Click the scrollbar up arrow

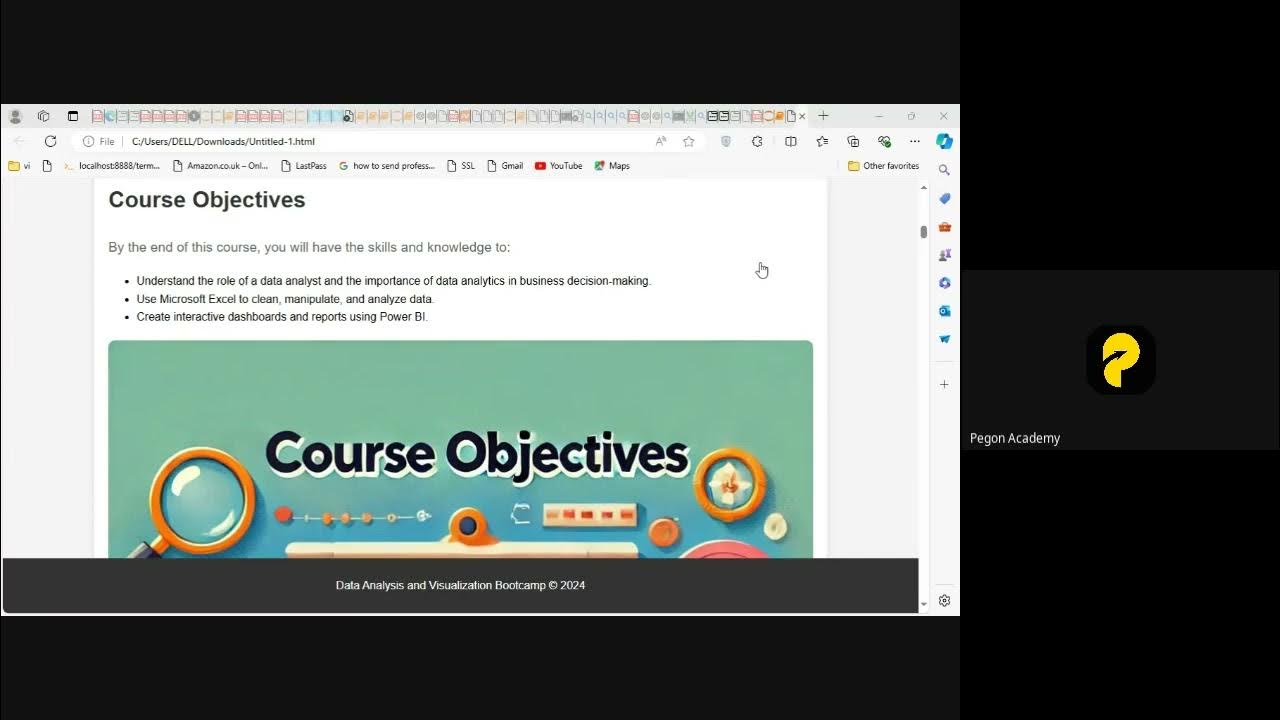tap(924, 187)
